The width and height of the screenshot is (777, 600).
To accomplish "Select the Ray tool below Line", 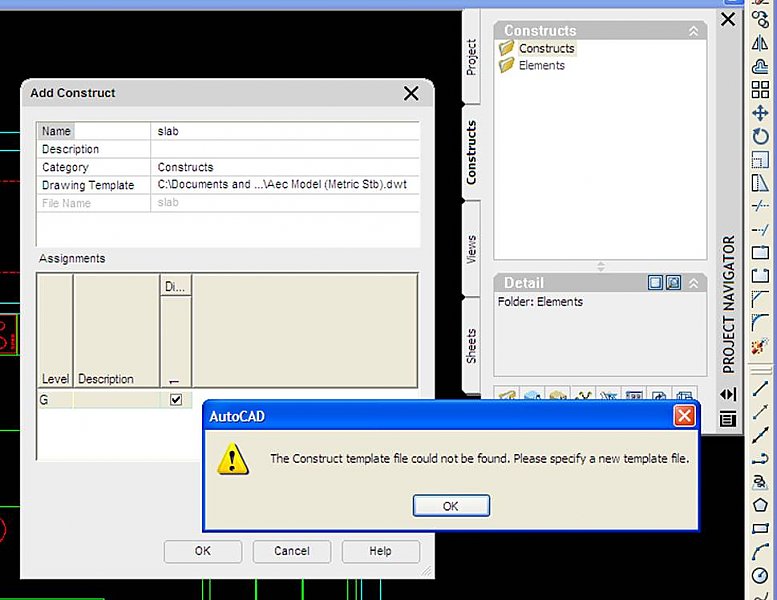I will pyautogui.click(x=760, y=412).
